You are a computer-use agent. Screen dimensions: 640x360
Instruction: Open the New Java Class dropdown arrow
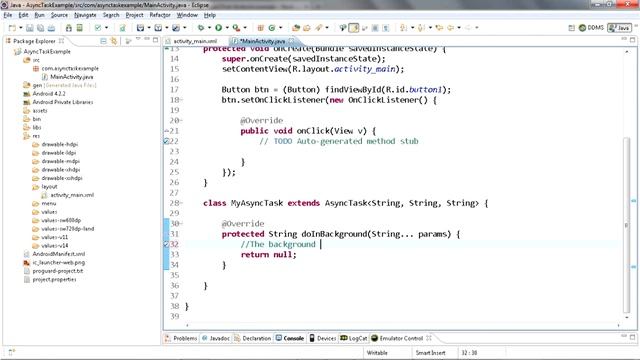(x=280, y=28)
